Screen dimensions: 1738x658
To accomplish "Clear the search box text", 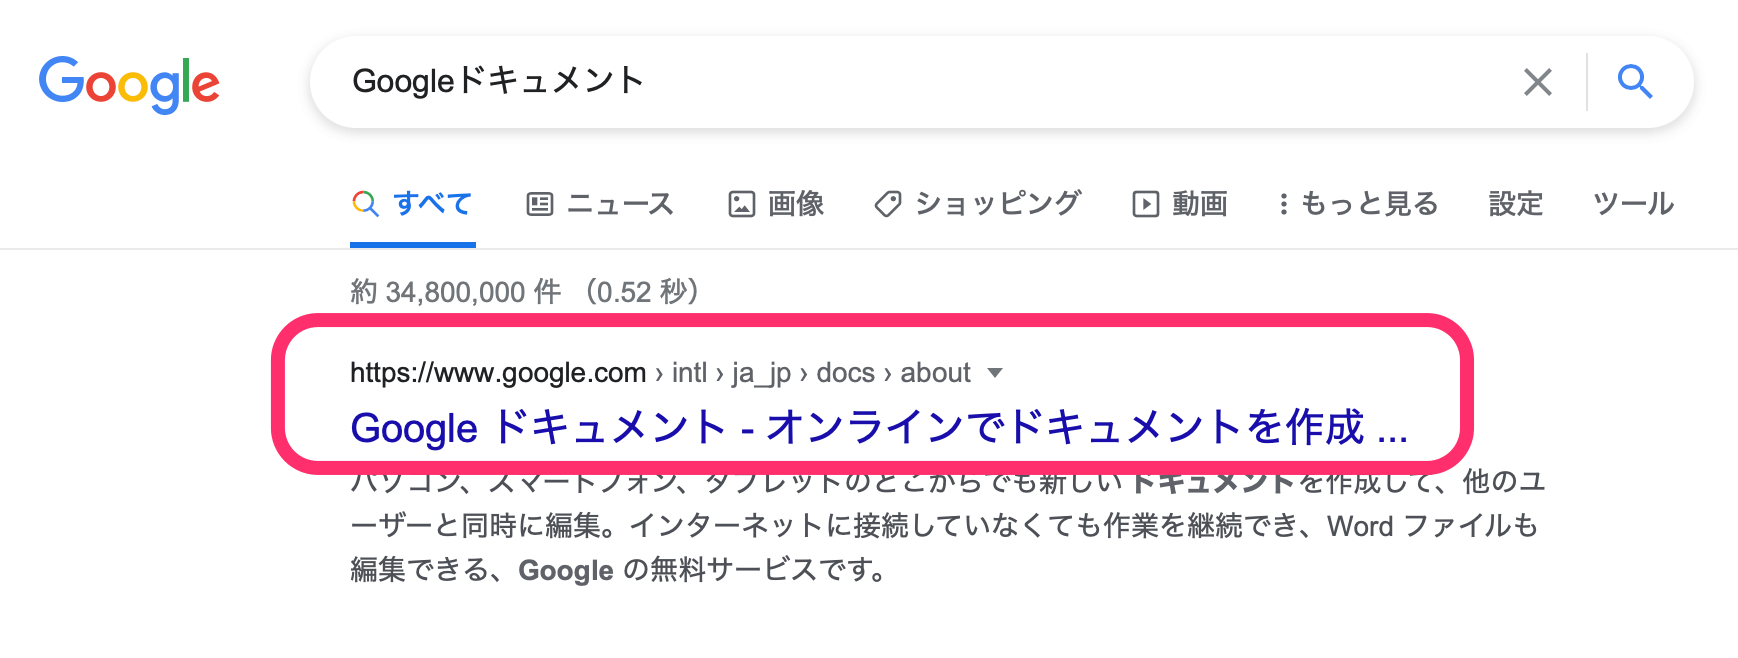I will 1537,82.
